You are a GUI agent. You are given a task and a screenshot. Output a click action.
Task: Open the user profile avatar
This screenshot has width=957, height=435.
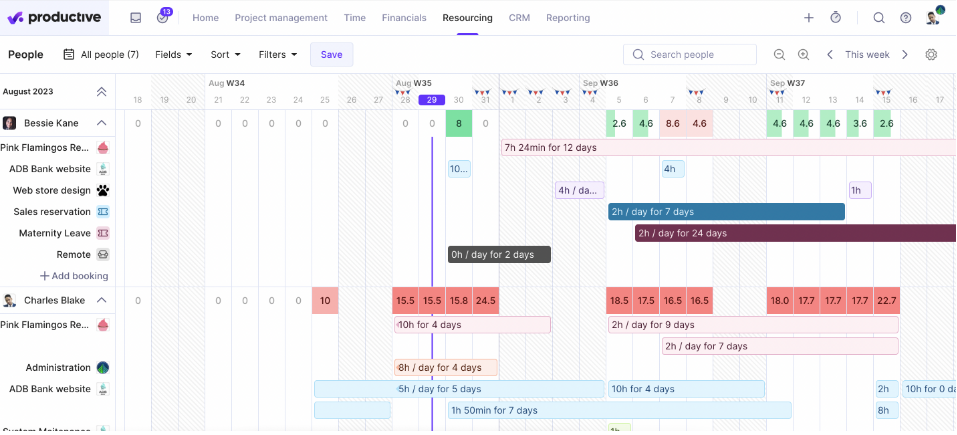click(x=933, y=17)
